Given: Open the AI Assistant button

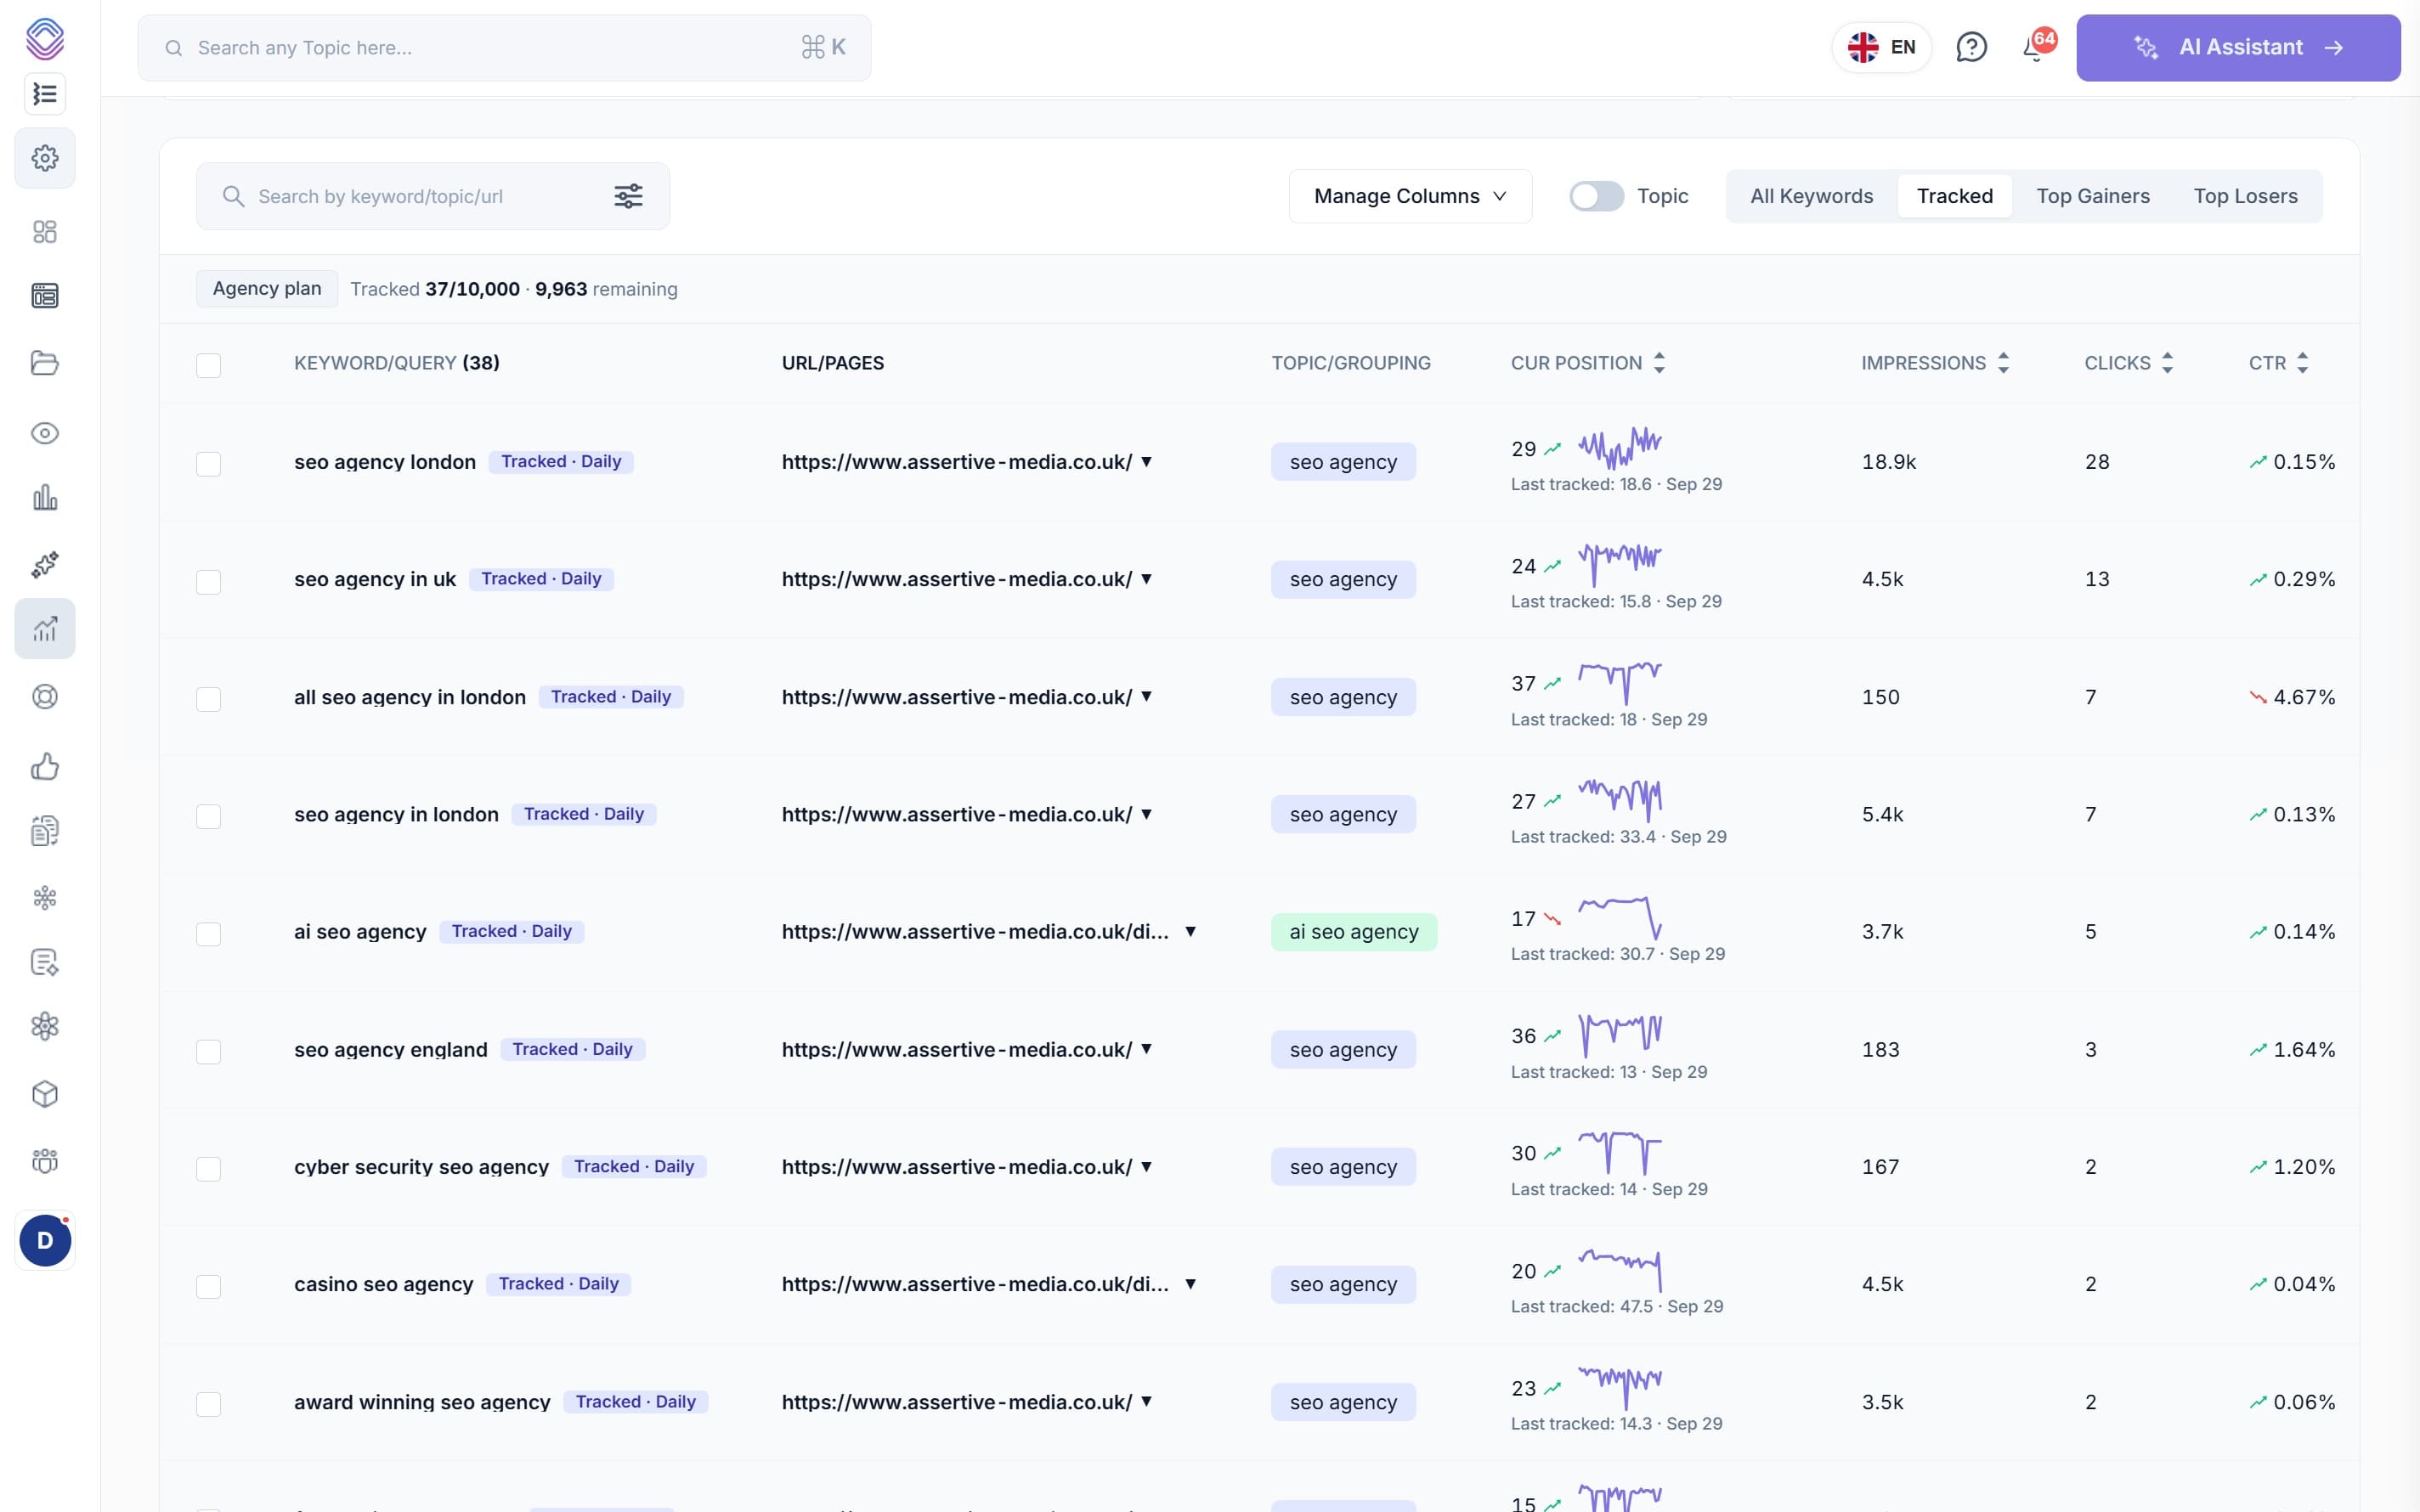Looking at the screenshot, I should click(x=2238, y=47).
